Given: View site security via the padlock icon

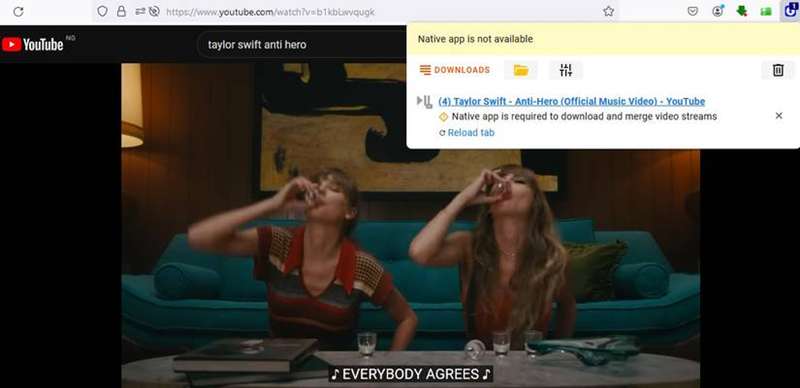Looking at the screenshot, I should coord(121,11).
